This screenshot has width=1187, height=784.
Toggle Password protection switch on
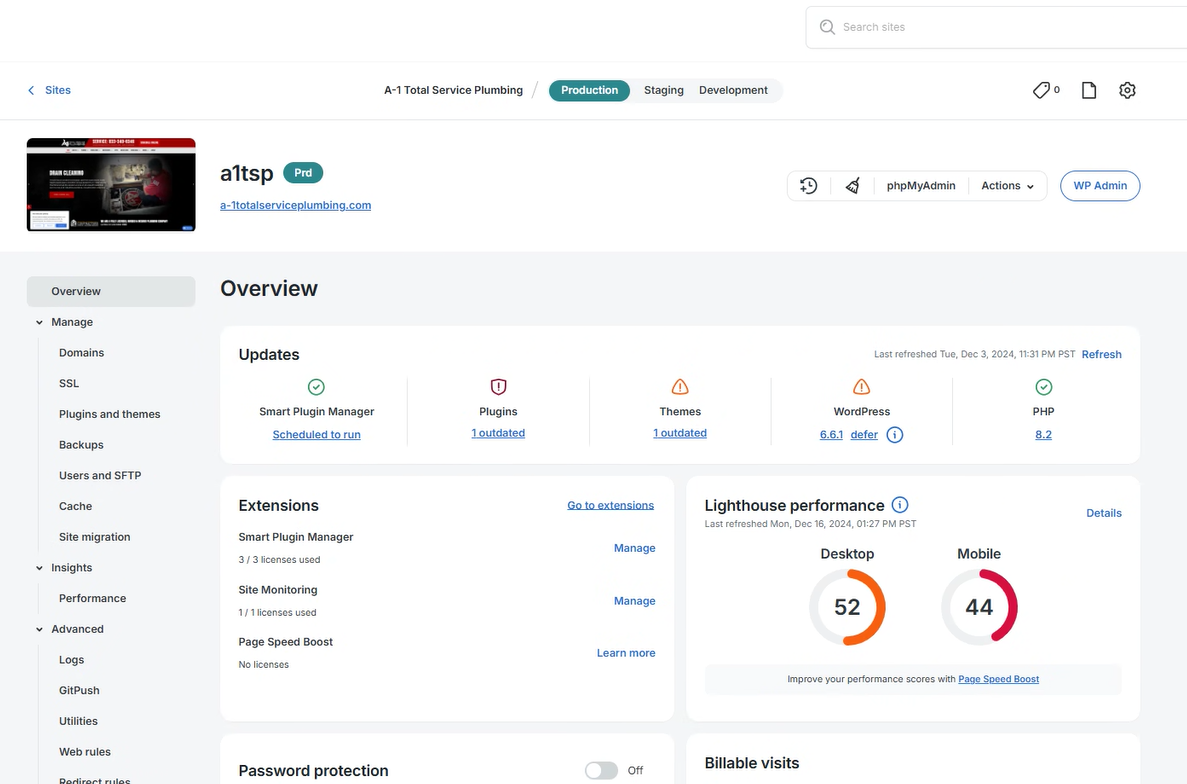coord(601,770)
